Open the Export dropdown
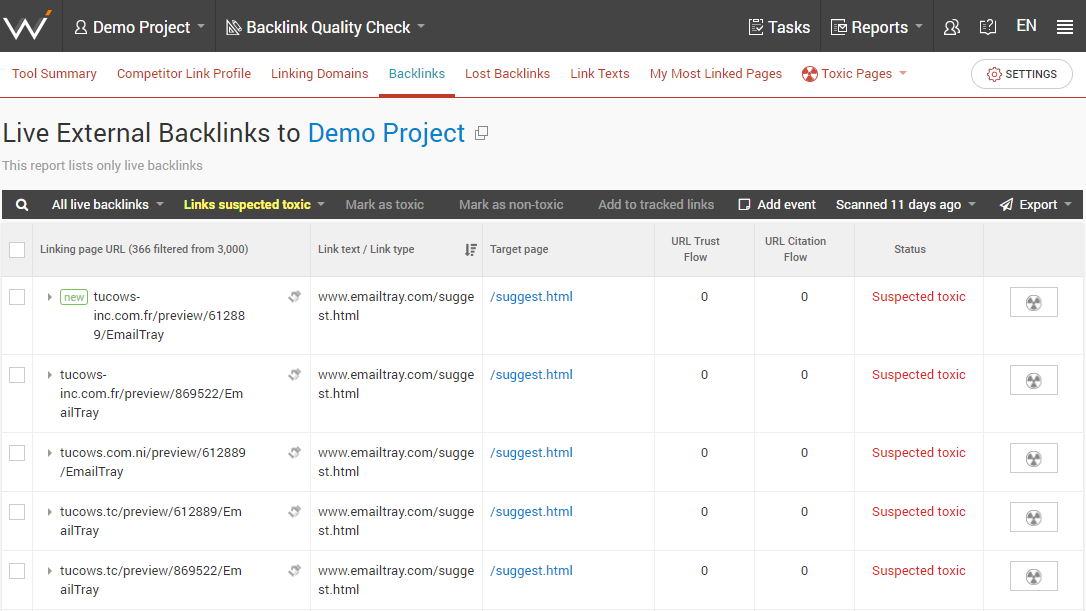This screenshot has width=1086, height=611. (1035, 205)
